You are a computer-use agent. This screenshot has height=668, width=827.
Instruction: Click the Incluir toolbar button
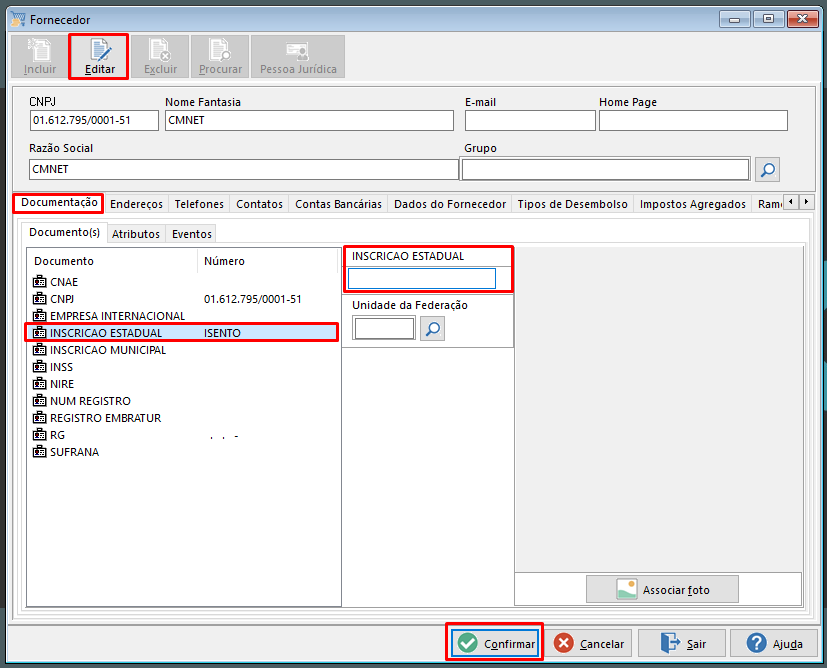[40, 57]
